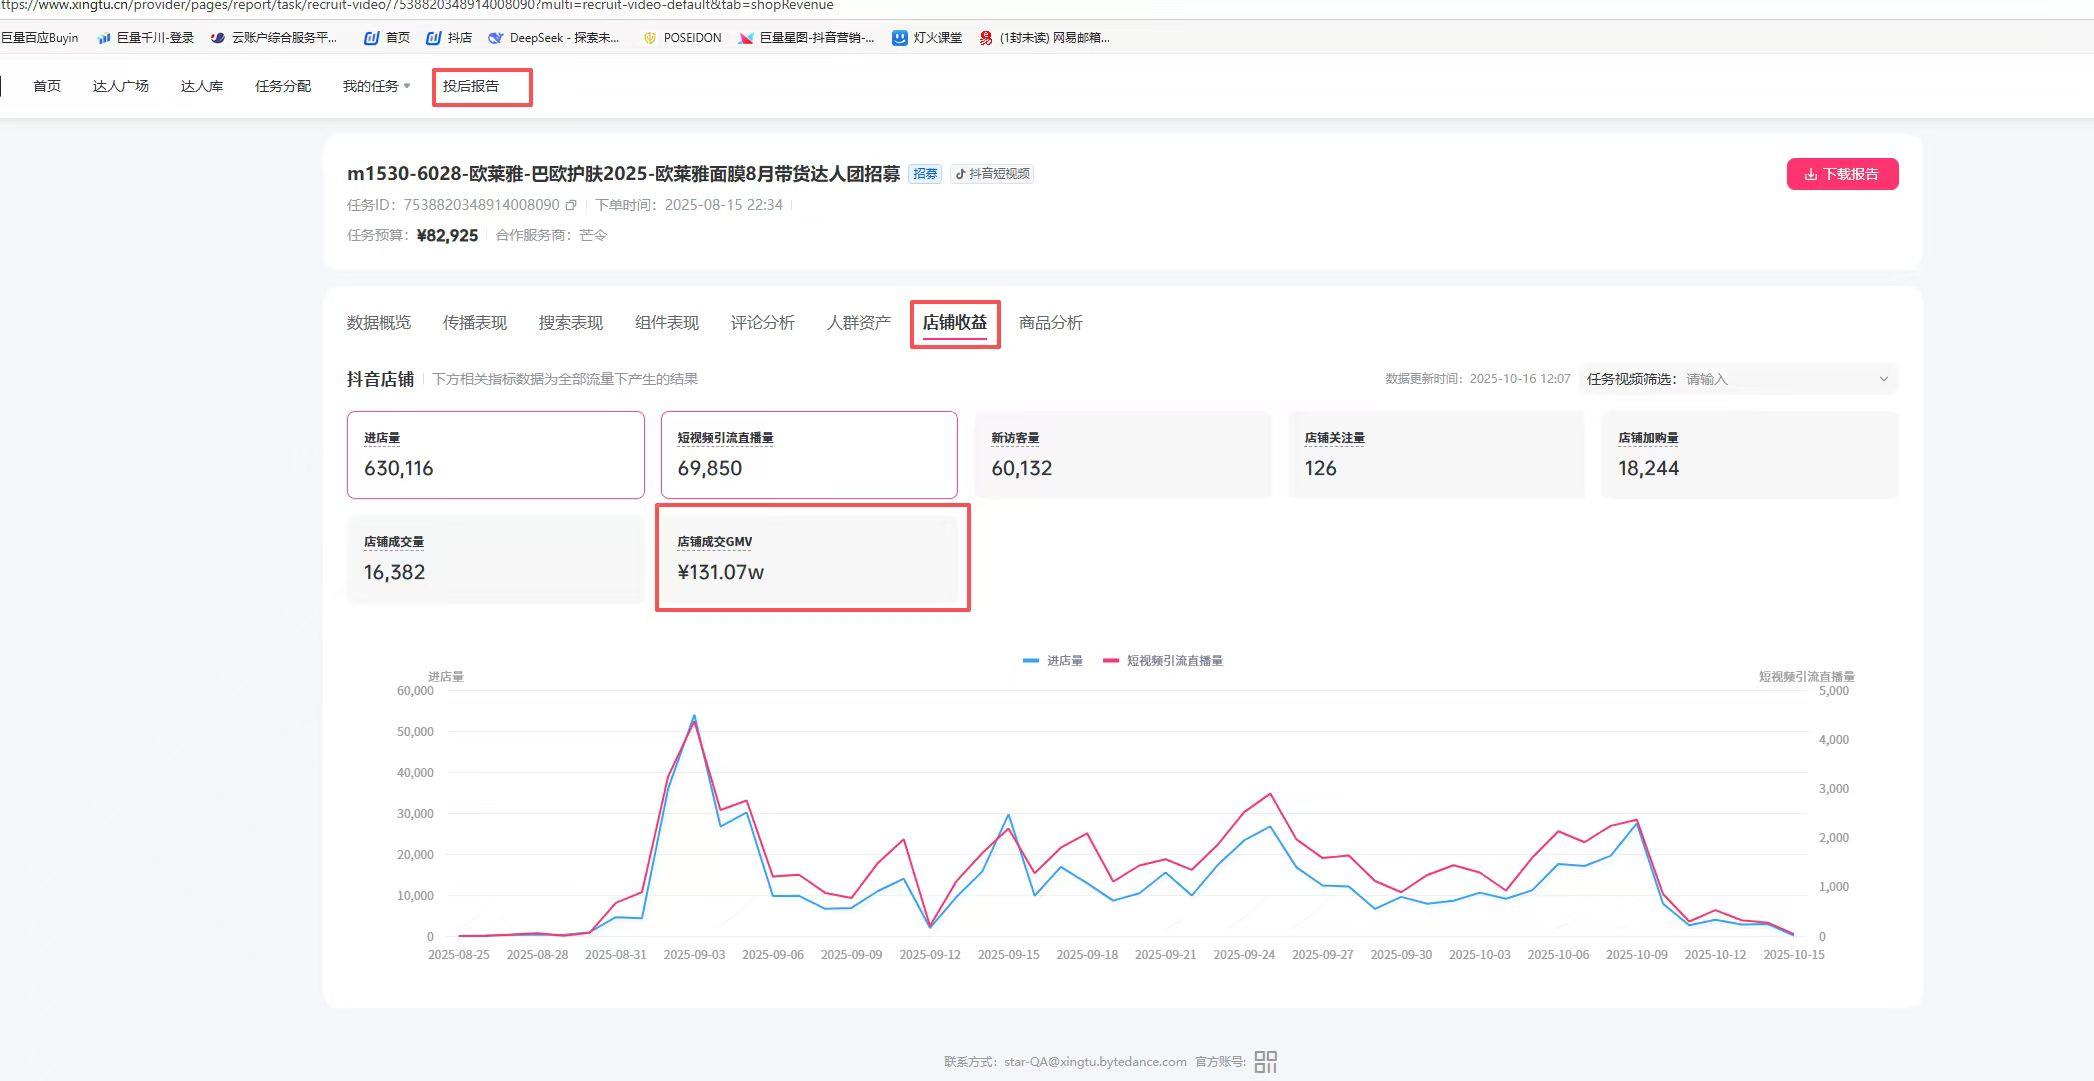The height and width of the screenshot is (1081, 2094).
Task: Select the 店铺成交量 metric card
Action: click(496, 559)
